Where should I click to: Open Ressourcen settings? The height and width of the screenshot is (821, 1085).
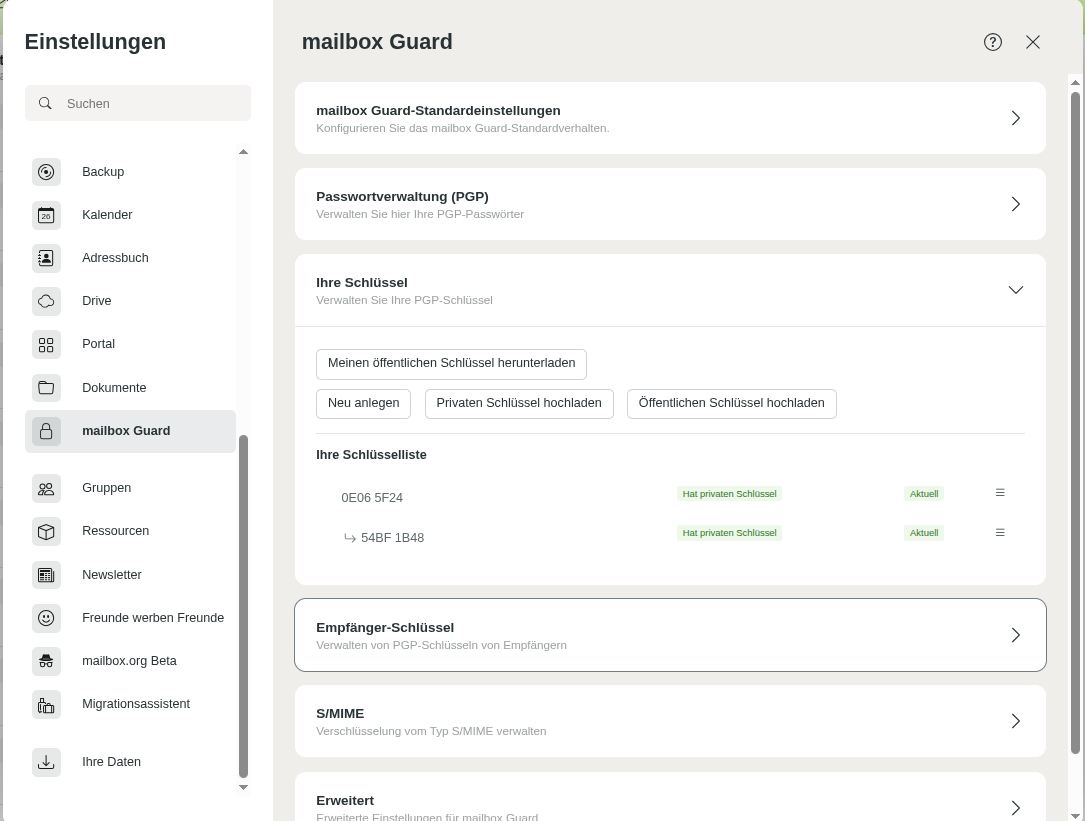point(130,531)
